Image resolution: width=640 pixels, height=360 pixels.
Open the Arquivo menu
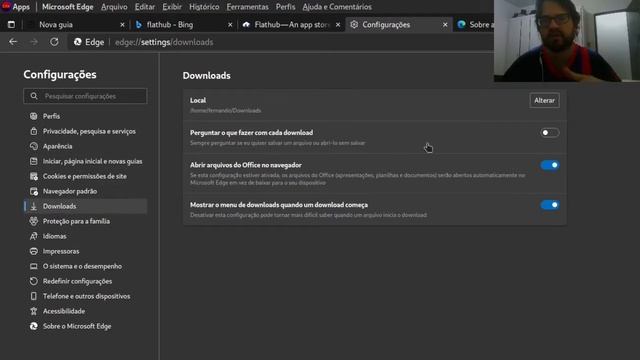pyautogui.click(x=114, y=7)
